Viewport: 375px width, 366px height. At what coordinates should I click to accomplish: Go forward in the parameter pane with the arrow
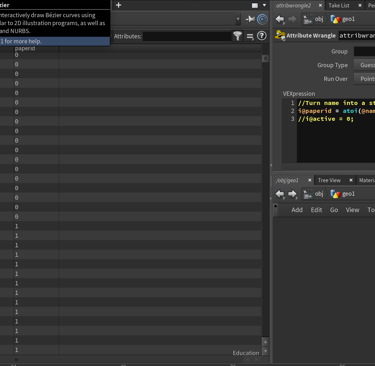pyautogui.click(x=292, y=19)
